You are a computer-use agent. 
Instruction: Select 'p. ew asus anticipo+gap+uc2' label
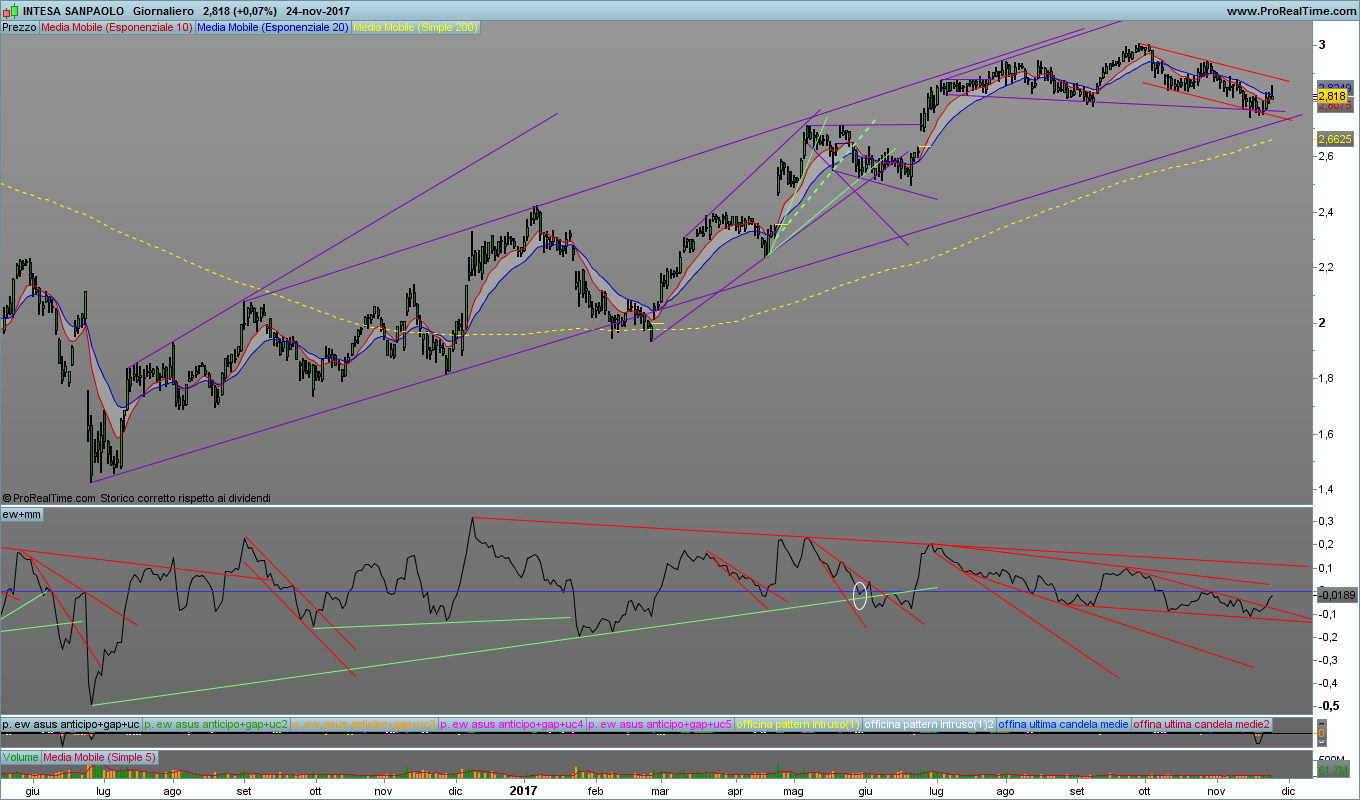216,724
